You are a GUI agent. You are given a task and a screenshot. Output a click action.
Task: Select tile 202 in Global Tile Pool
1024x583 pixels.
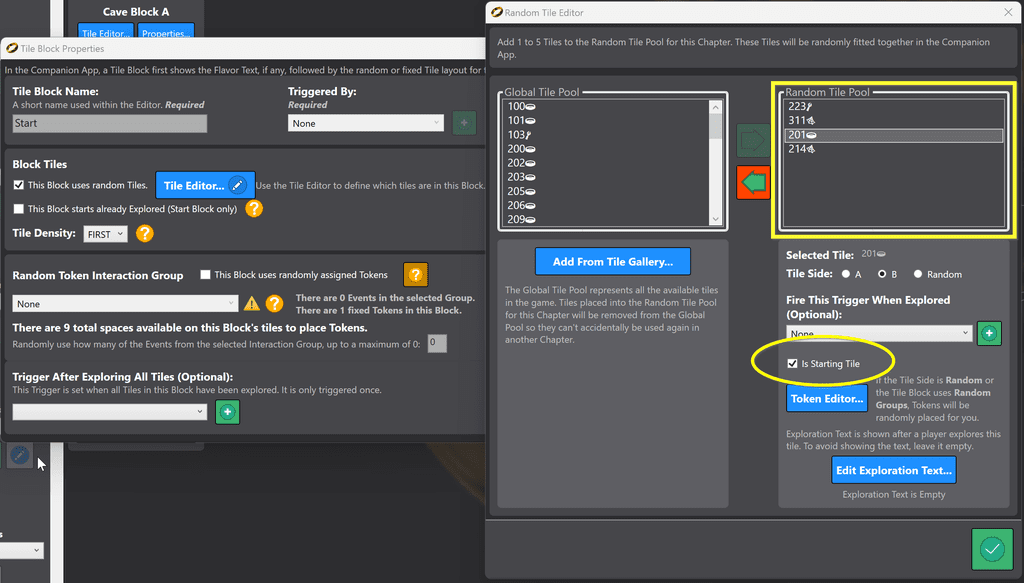click(606, 163)
